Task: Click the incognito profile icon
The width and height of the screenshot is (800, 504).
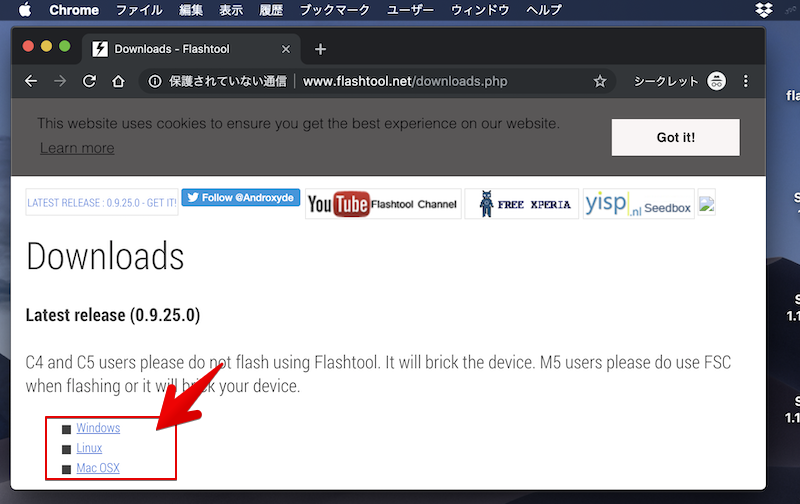Action: [x=717, y=81]
